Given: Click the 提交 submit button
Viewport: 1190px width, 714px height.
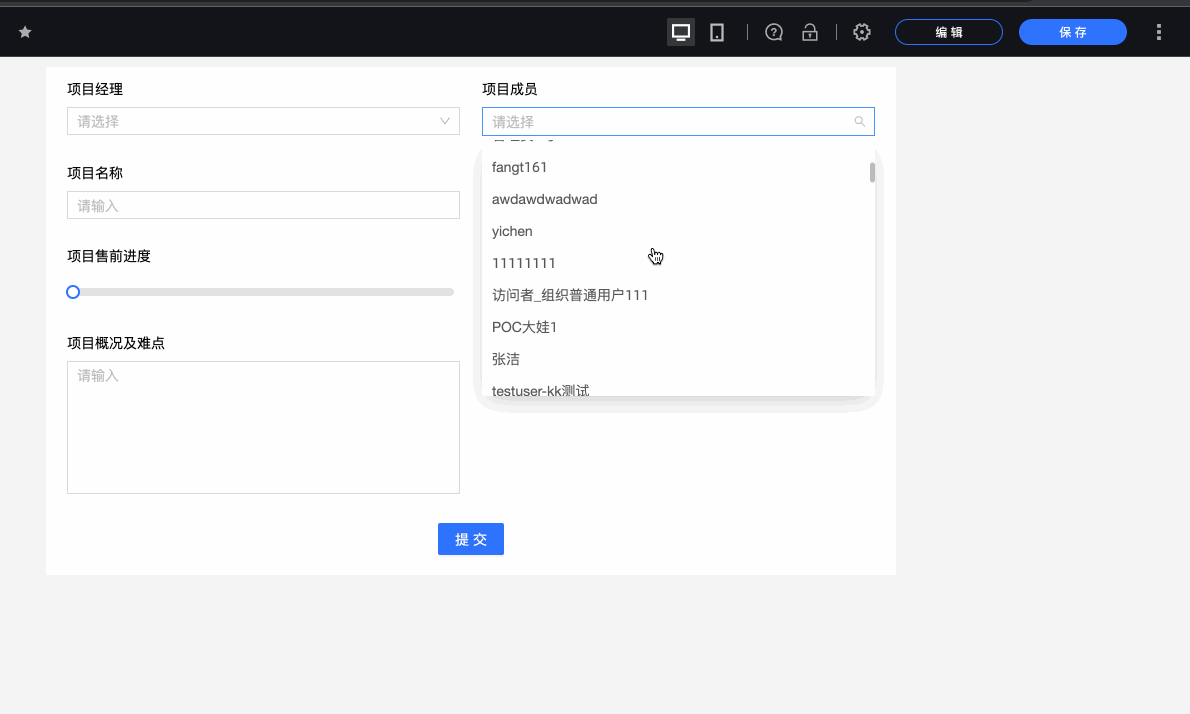Looking at the screenshot, I should [471, 539].
